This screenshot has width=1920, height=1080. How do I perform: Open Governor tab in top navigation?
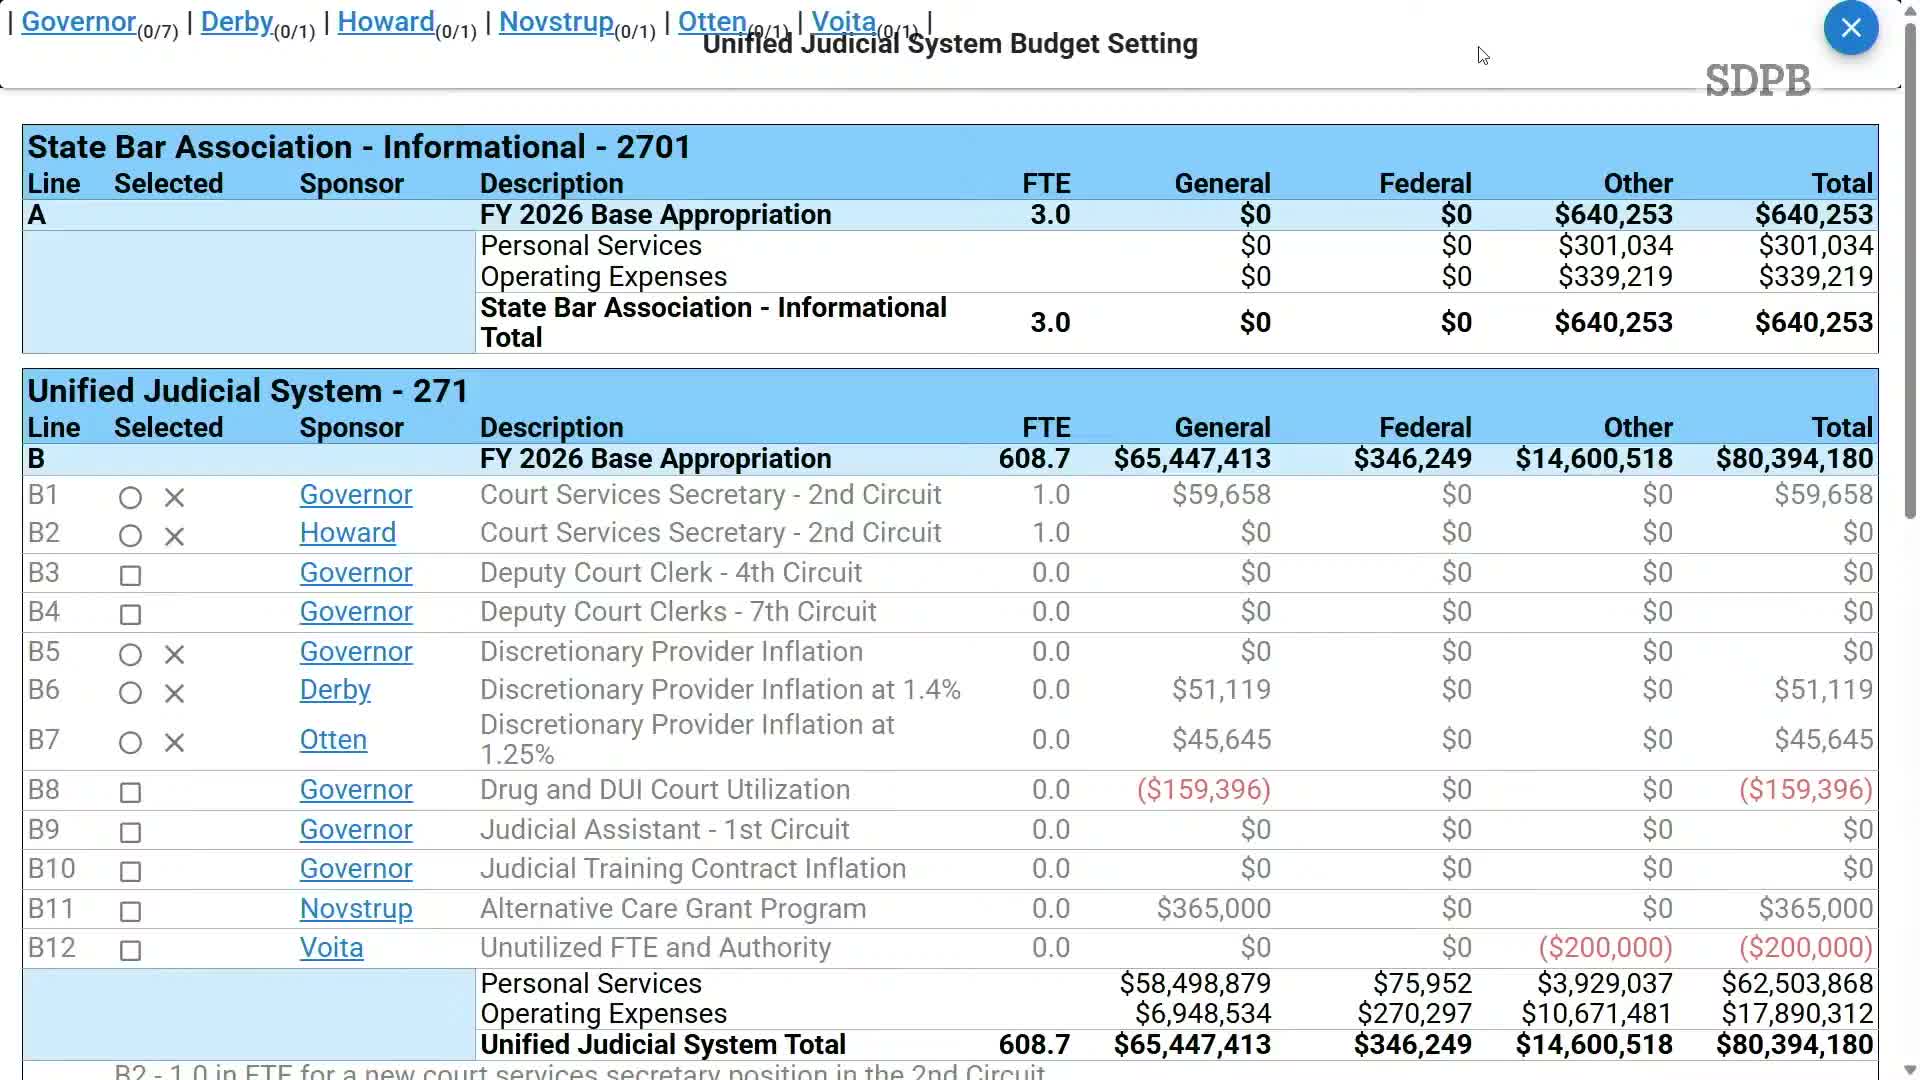pyautogui.click(x=79, y=21)
